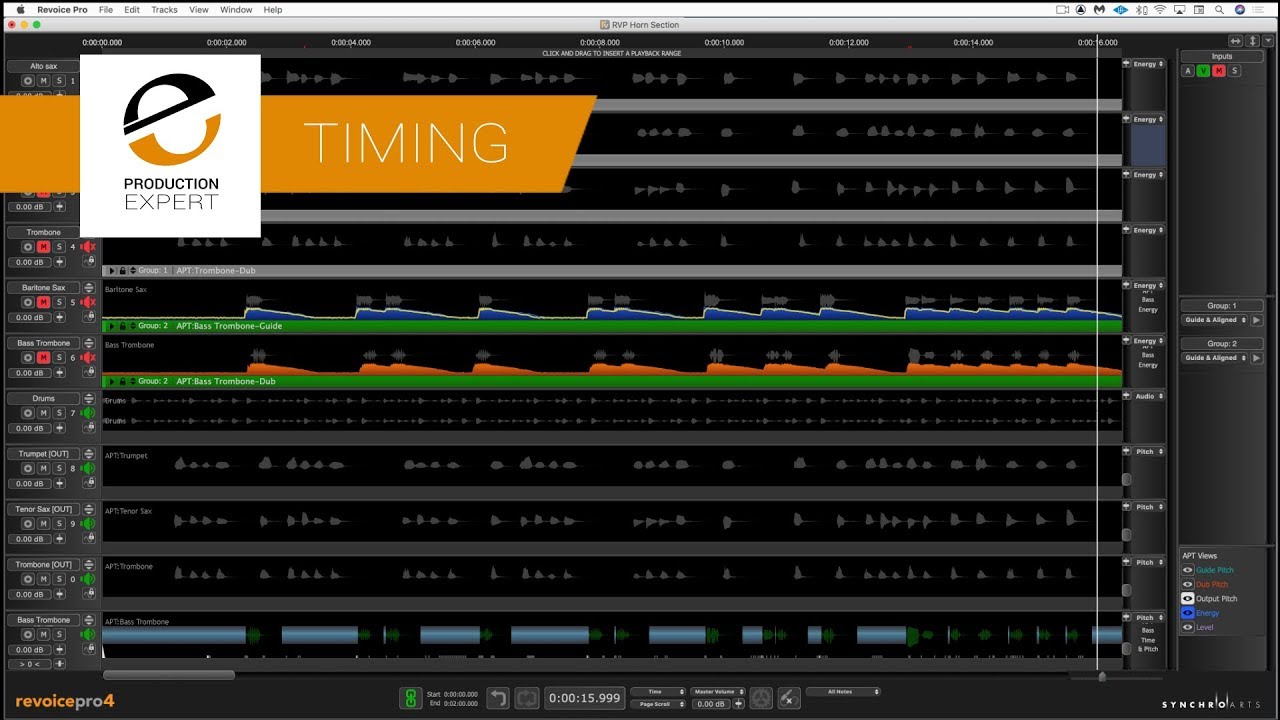Toggle the red M button under Inputs
The height and width of the screenshot is (720, 1280).
[x=1219, y=71]
